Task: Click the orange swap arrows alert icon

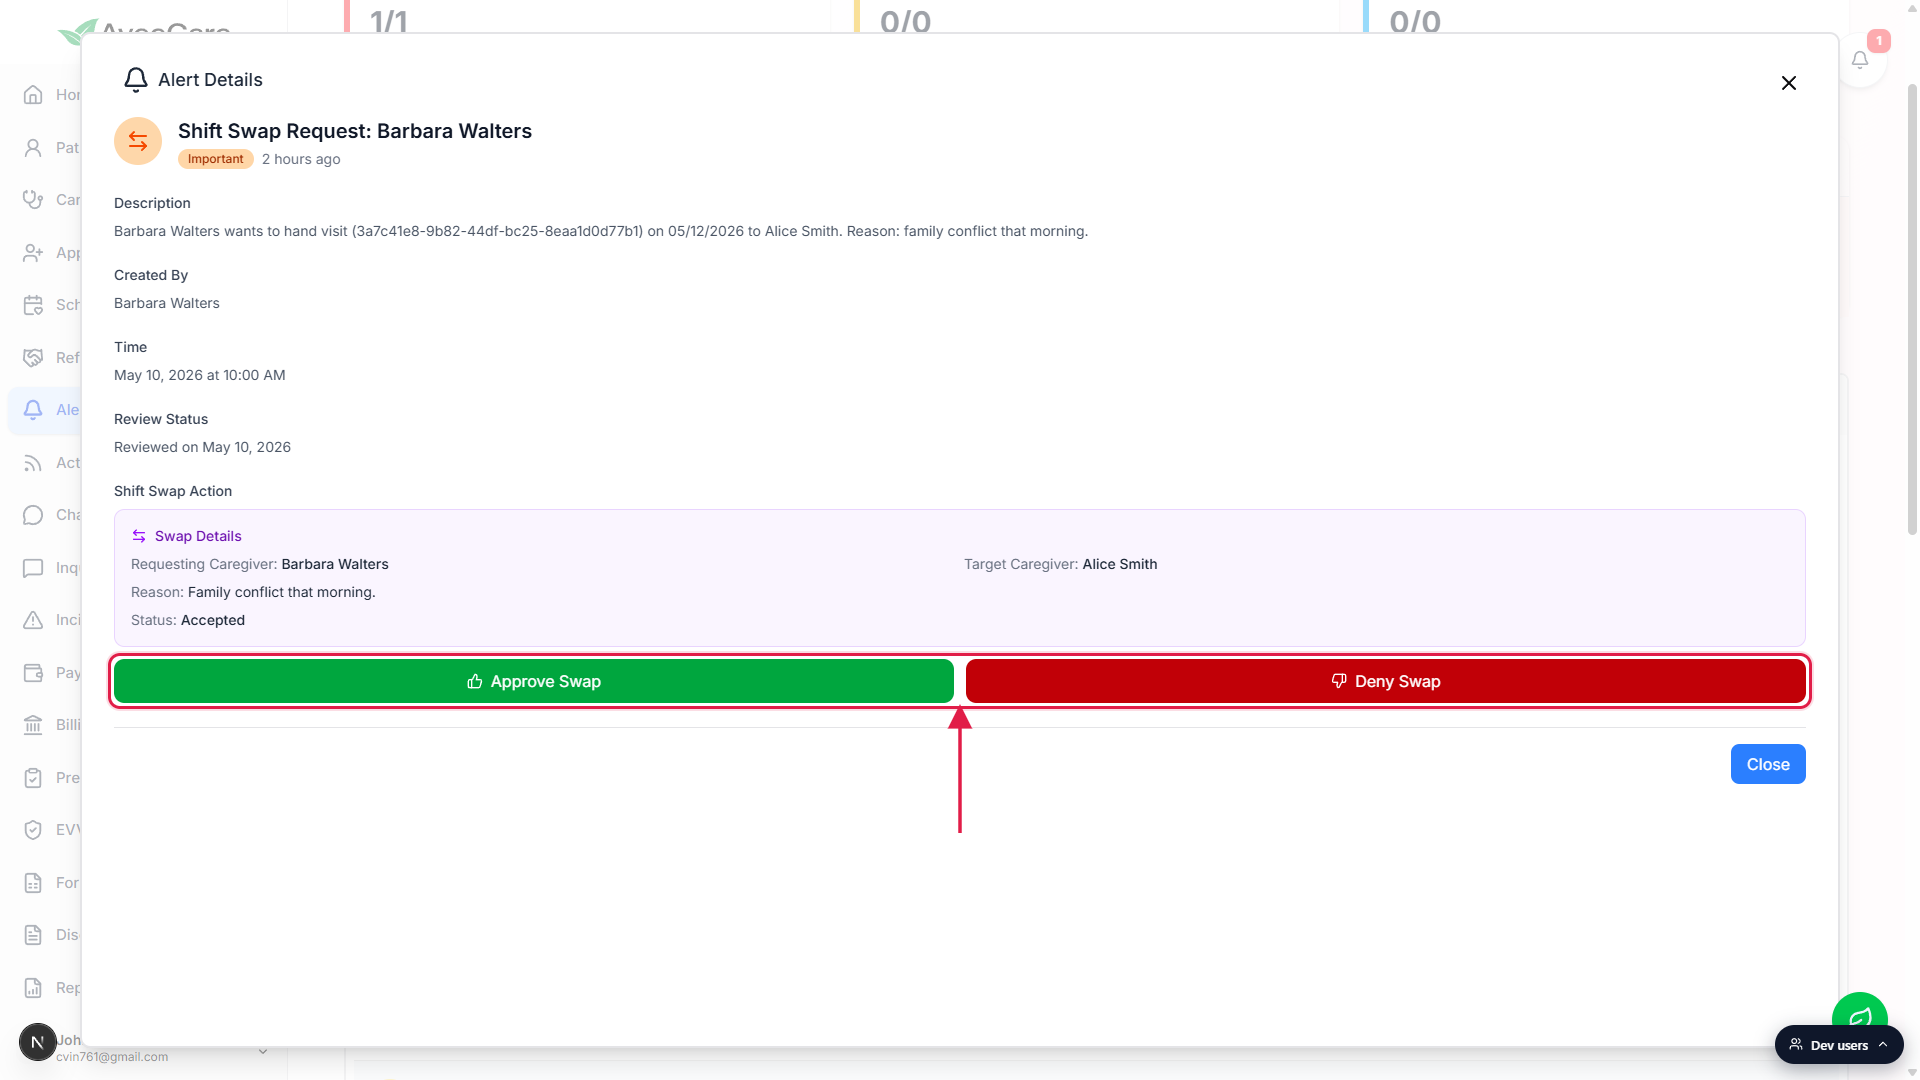Action: tap(138, 141)
